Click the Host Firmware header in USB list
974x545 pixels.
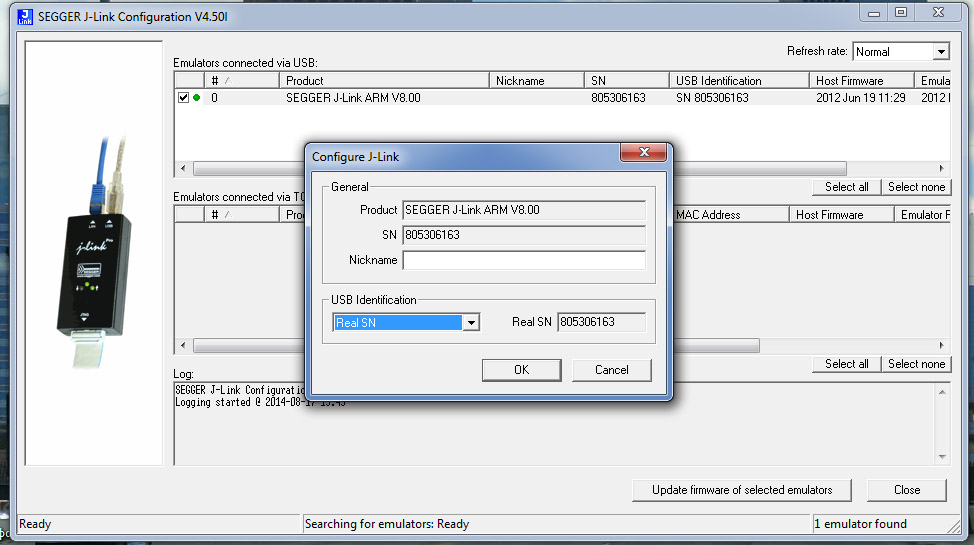[x=862, y=81]
